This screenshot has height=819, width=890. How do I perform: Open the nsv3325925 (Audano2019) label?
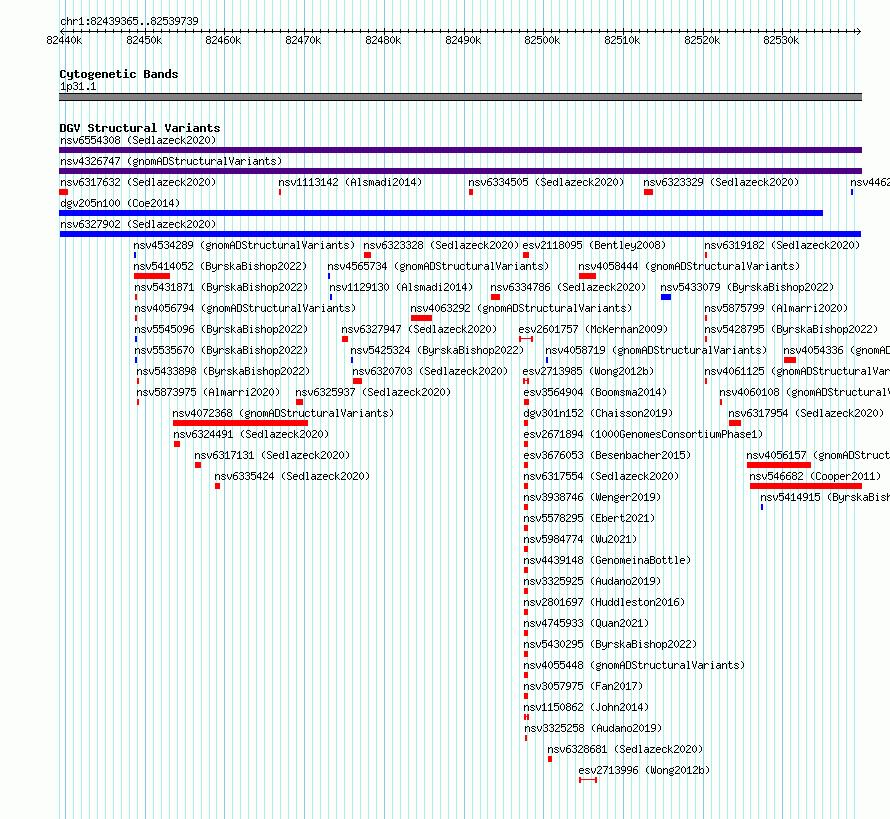pos(592,581)
